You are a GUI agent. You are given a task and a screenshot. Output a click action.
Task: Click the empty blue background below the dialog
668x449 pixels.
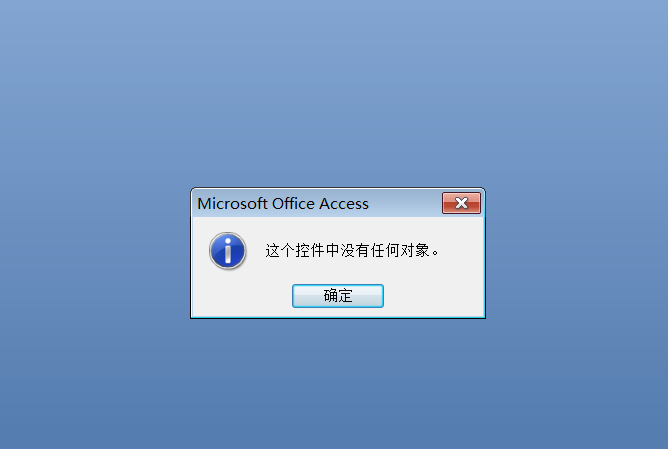pyautogui.click(x=334, y=383)
